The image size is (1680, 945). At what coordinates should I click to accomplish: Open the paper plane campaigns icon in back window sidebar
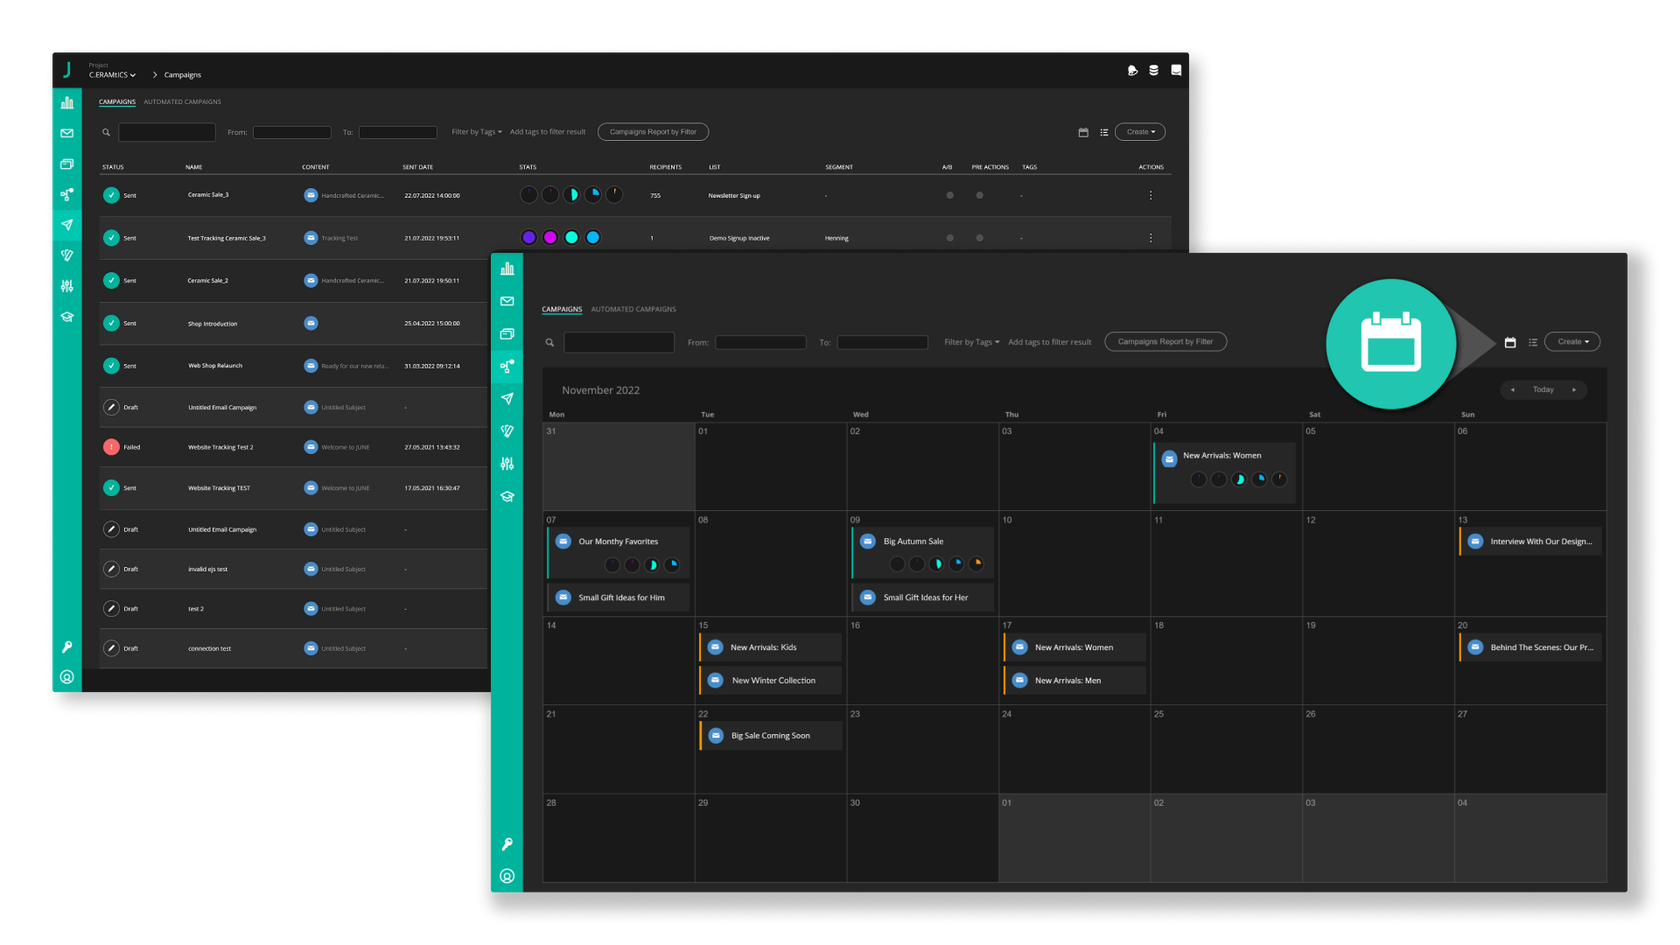tap(67, 225)
